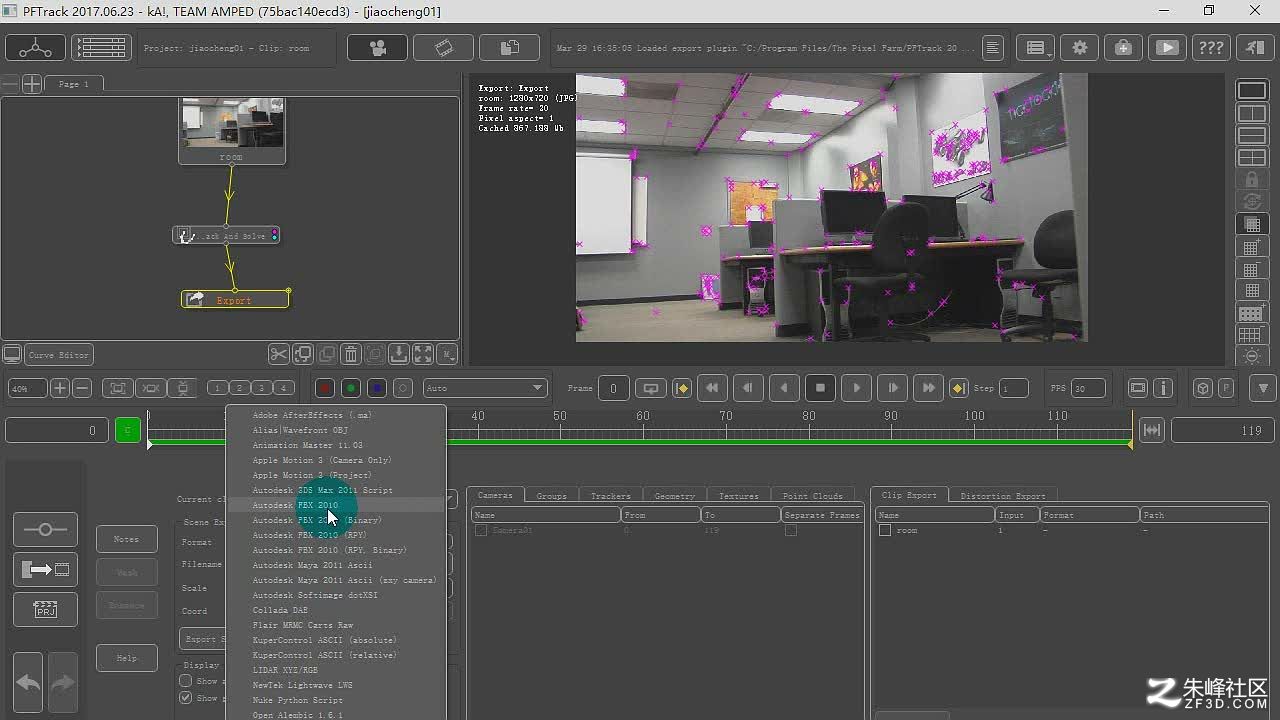1280x720 pixels.
Task: Select single viewer layout
Action: [x=1252, y=91]
